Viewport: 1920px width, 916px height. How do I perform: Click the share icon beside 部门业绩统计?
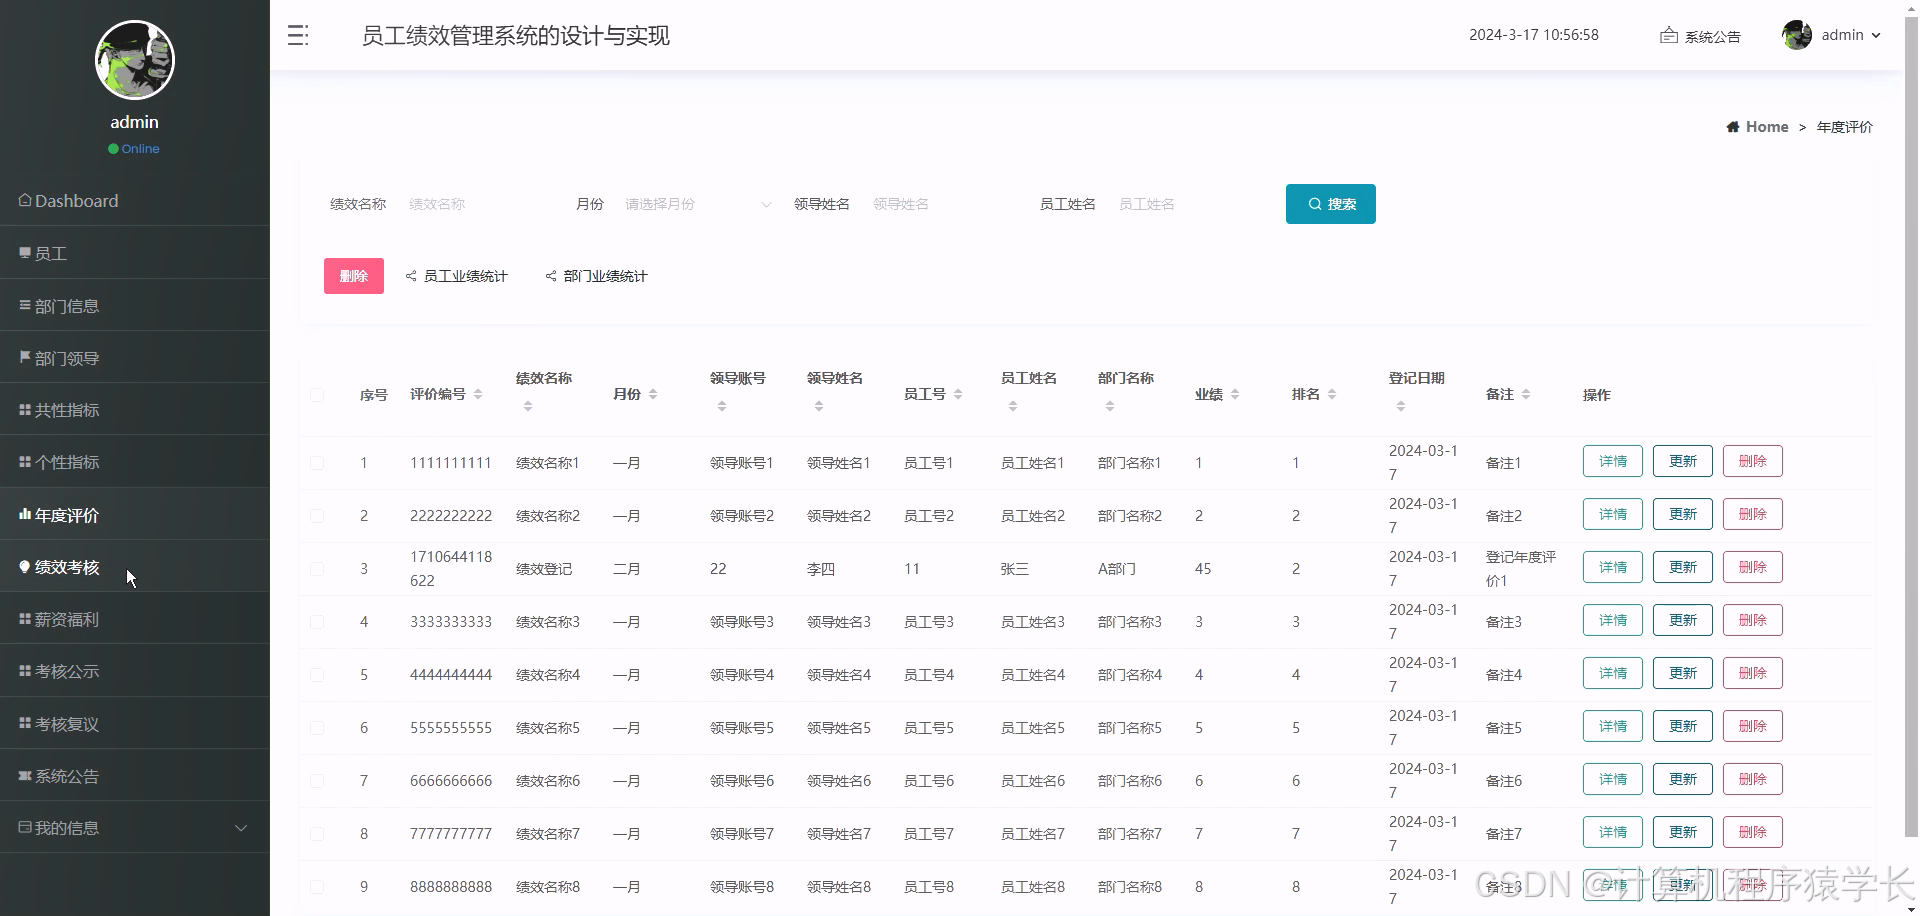[551, 276]
